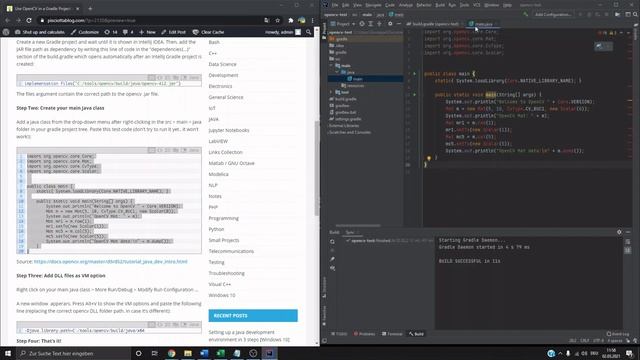Select resources folder in project tree

pos(353,85)
